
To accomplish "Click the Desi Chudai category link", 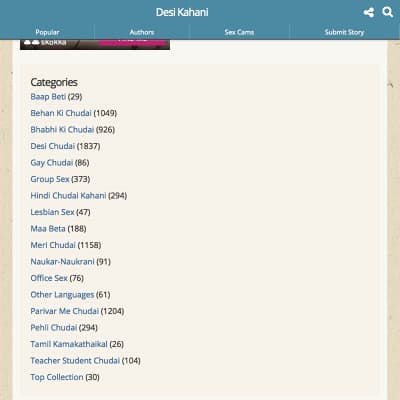I will tap(53, 146).
